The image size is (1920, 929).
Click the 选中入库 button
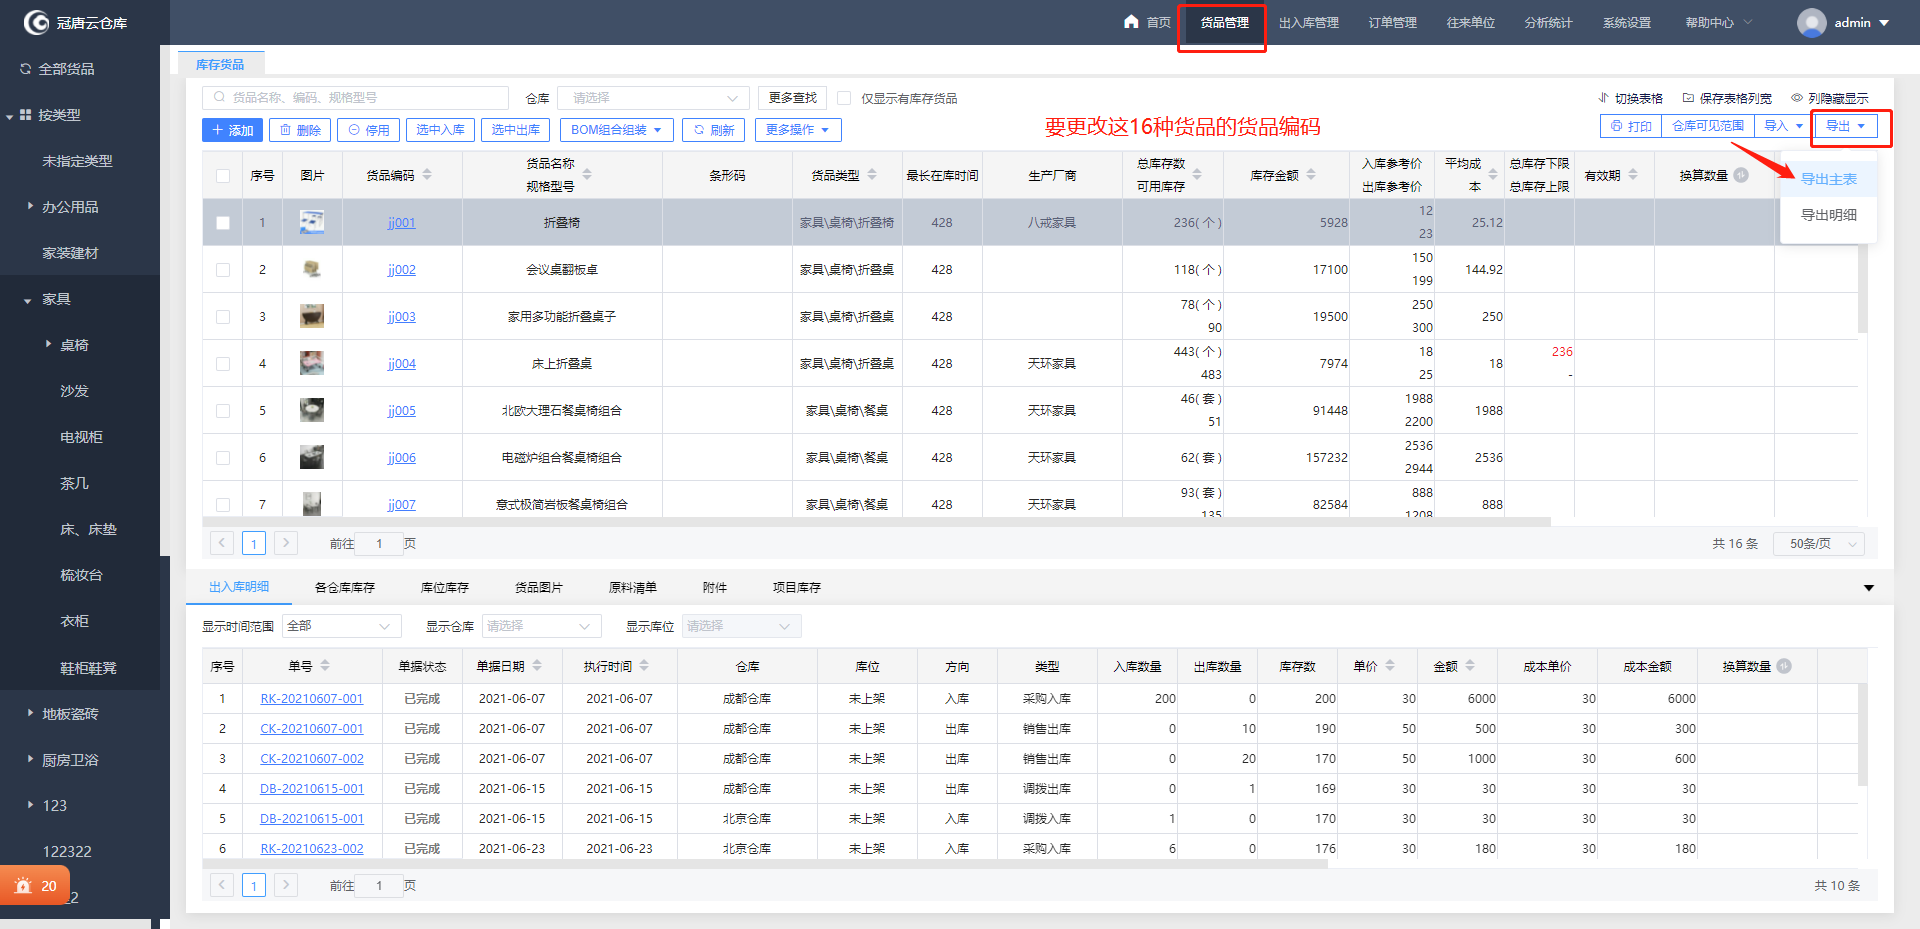click(440, 130)
